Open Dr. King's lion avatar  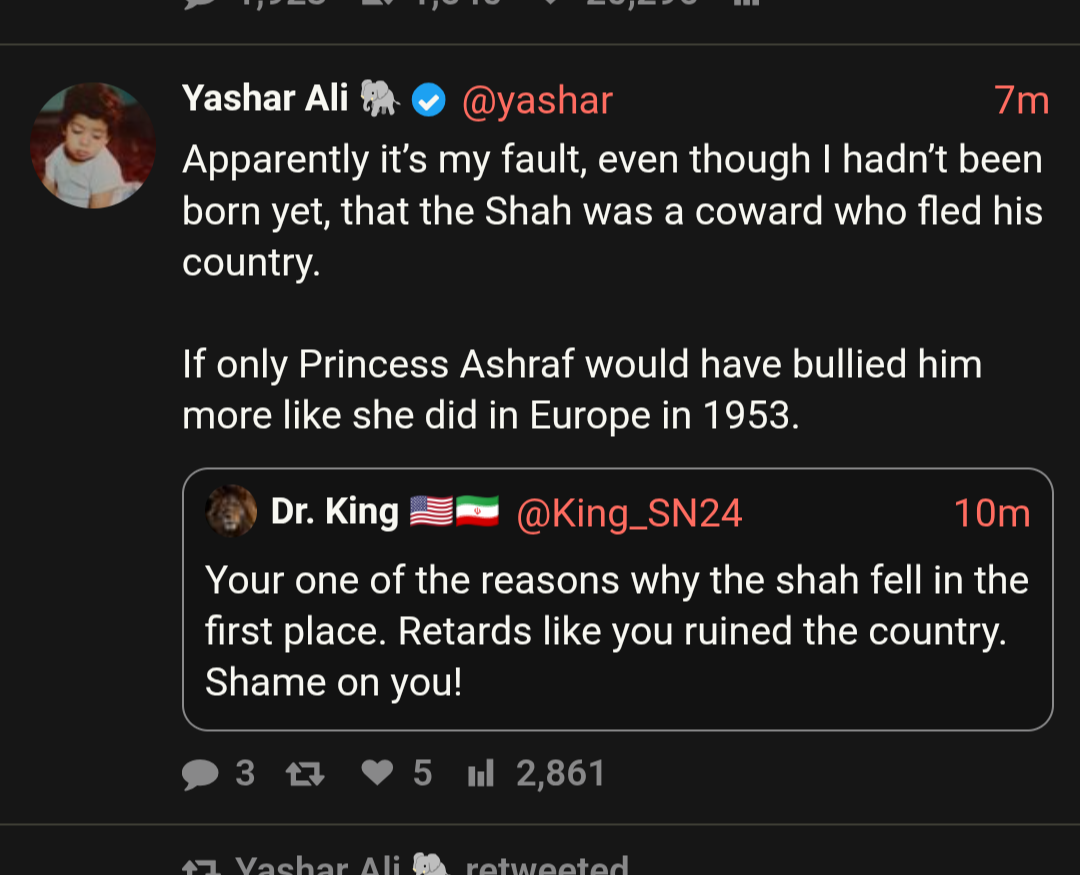(231, 512)
